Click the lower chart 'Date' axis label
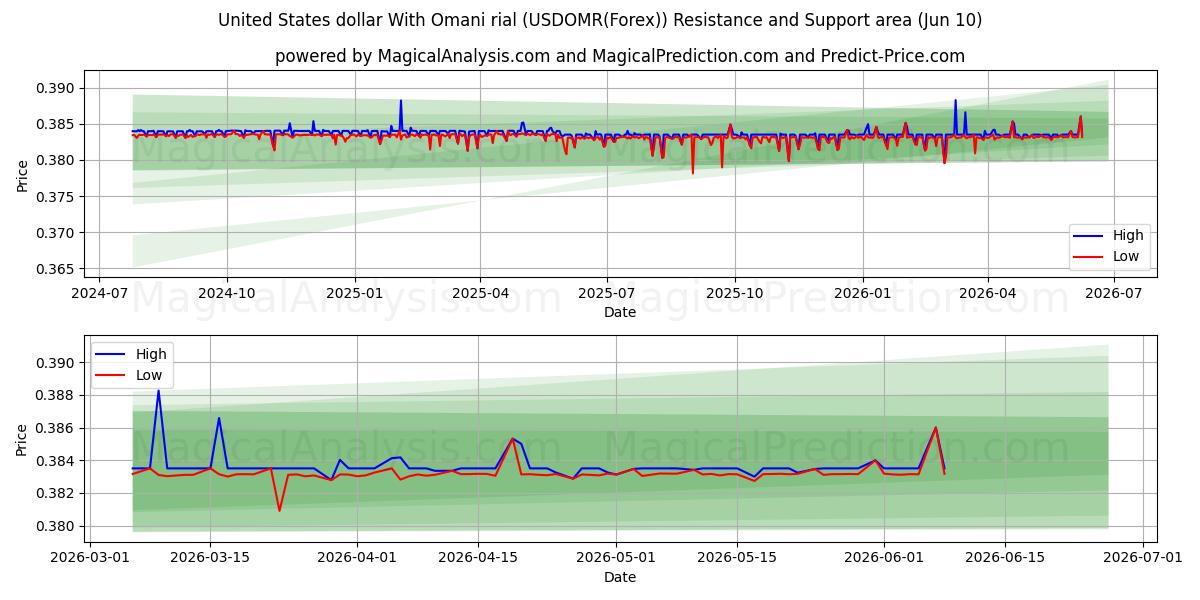This screenshot has height=600, width=1200. coord(620,577)
